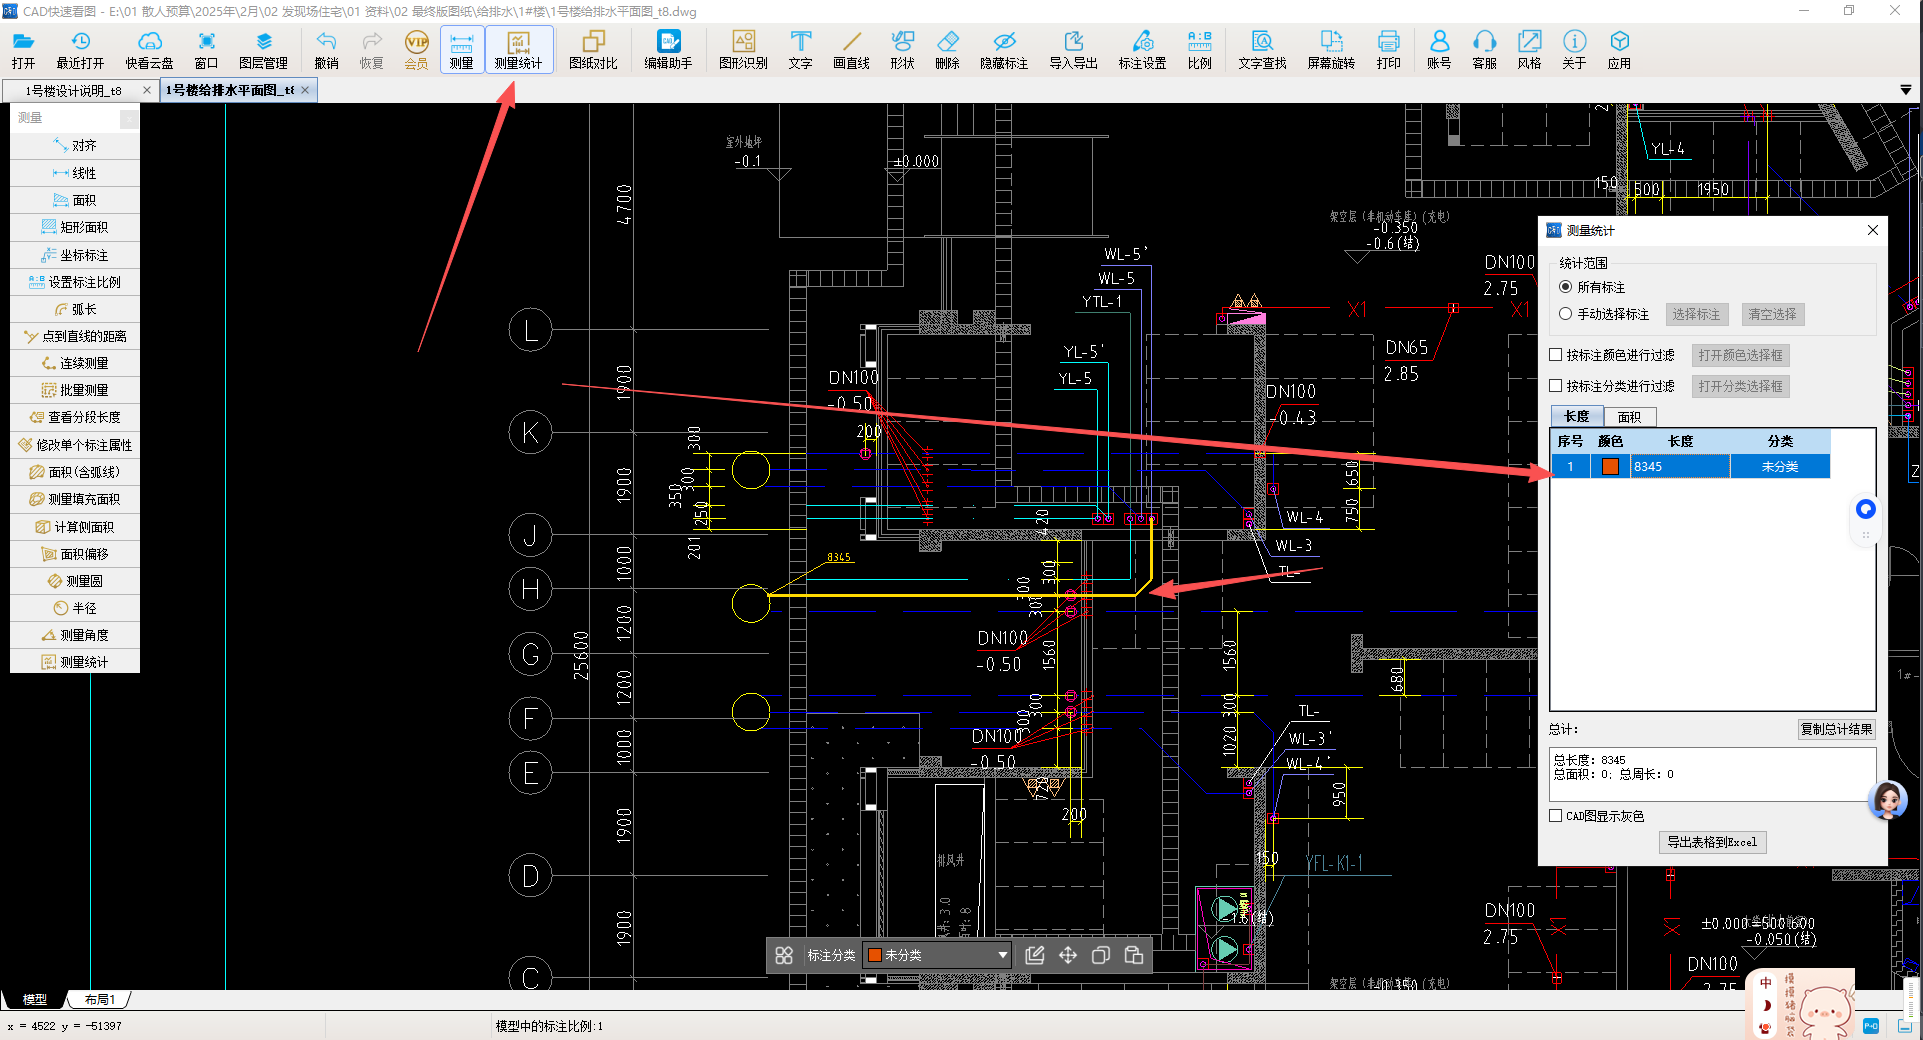The image size is (1923, 1040).
Task: Click the 打印 print icon
Action: 1388,49
